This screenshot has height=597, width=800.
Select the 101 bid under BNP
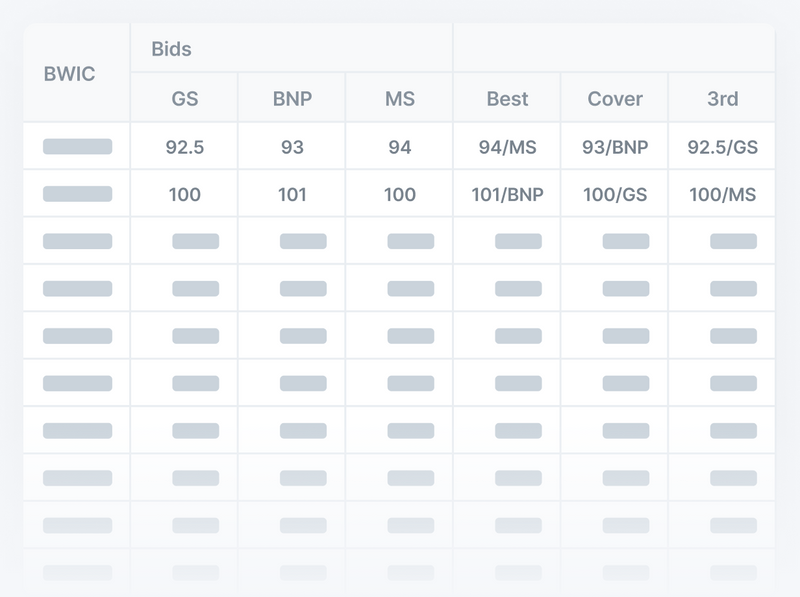coord(291,192)
